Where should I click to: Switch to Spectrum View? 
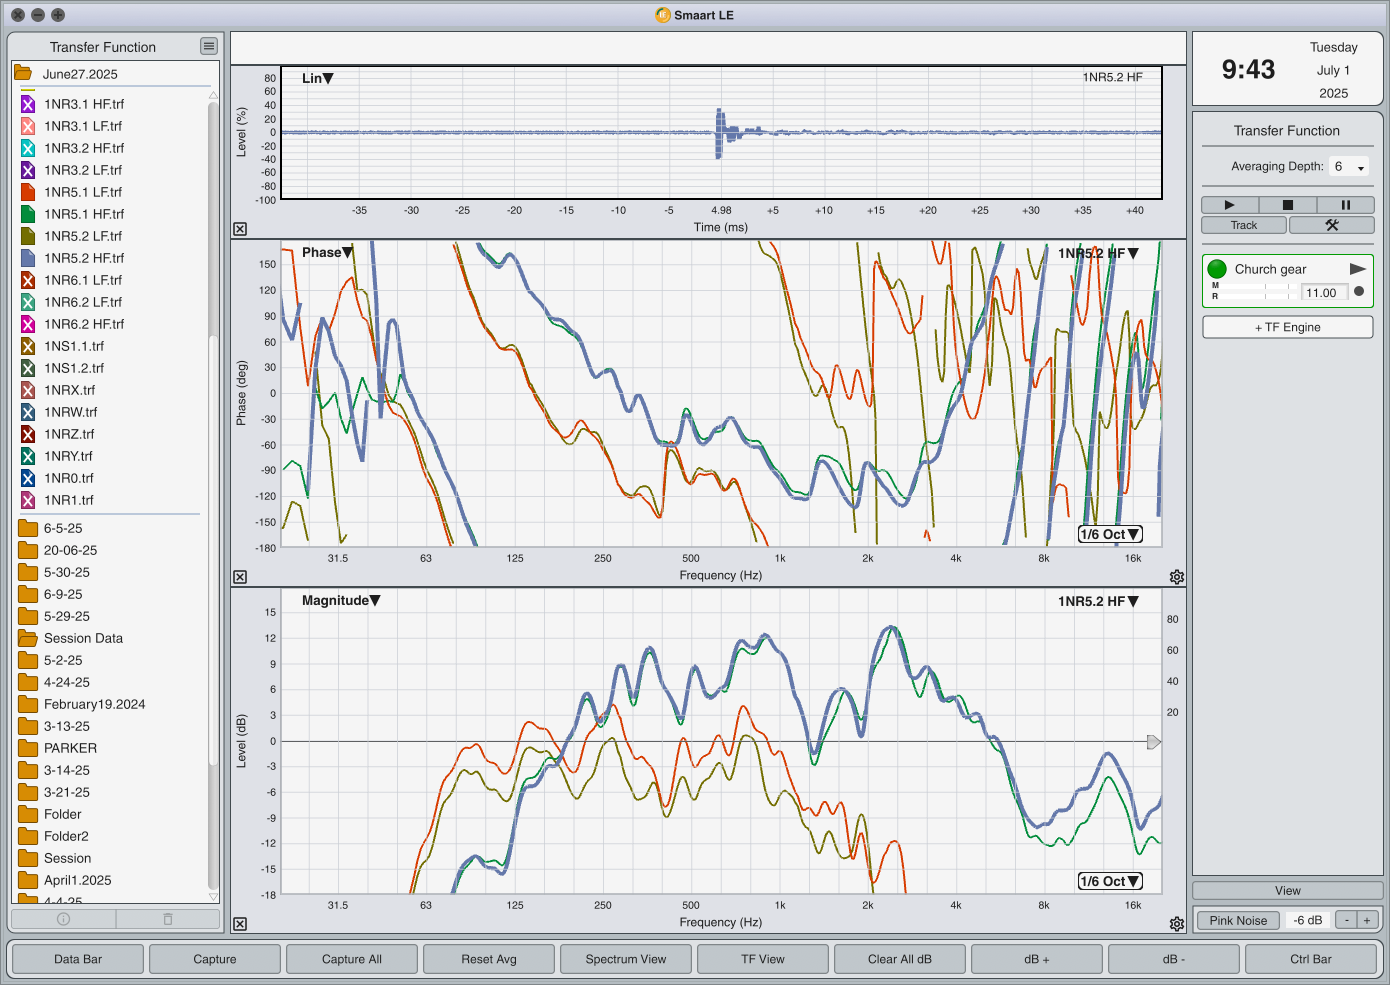tap(626, 959)
